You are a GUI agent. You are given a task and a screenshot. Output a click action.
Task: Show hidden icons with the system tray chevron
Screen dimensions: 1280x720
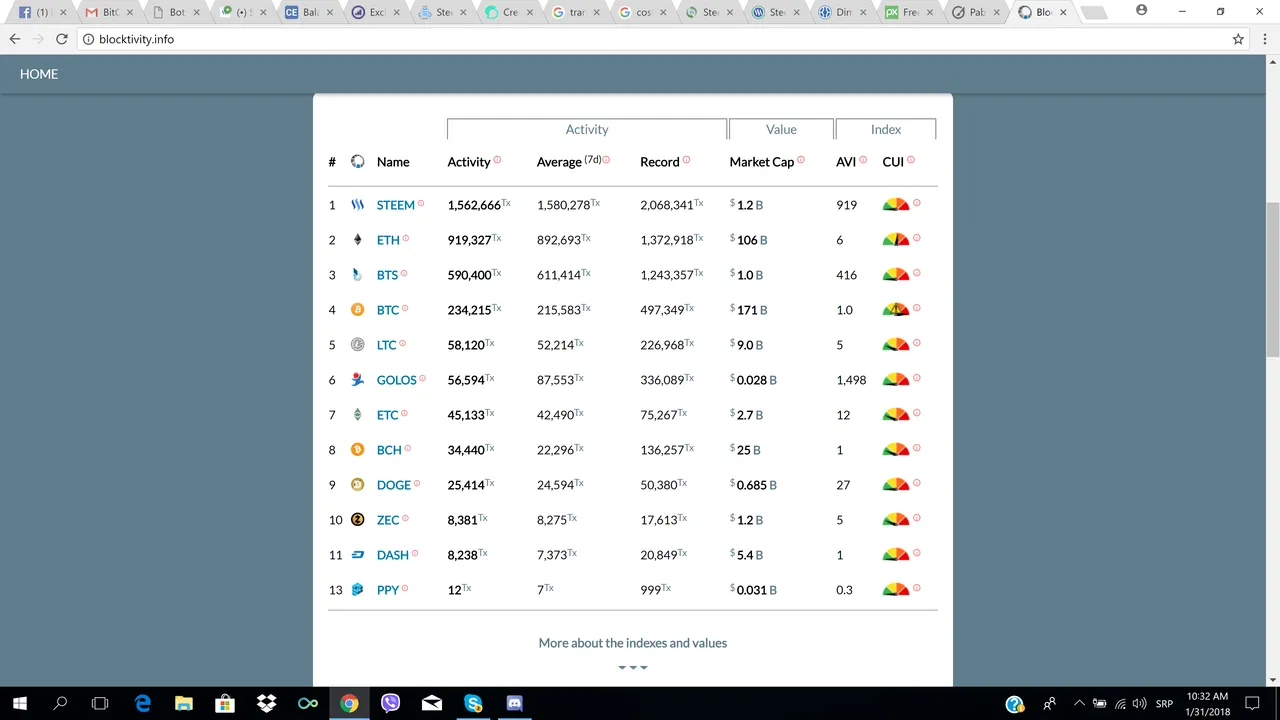pyautogui.click(x=1079, y=703)
